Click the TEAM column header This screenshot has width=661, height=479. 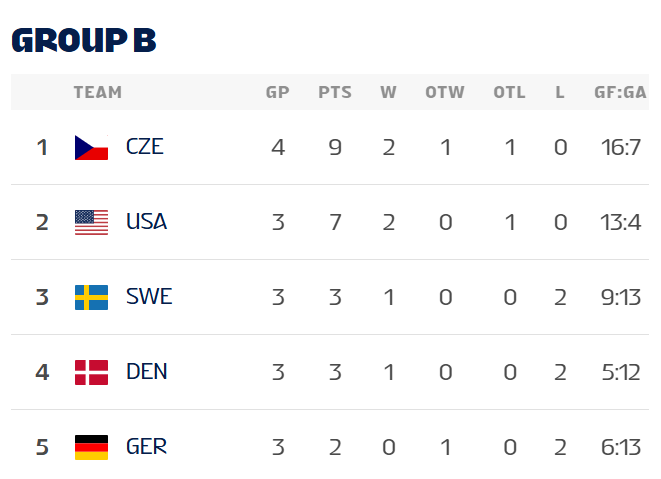(98, 92)
